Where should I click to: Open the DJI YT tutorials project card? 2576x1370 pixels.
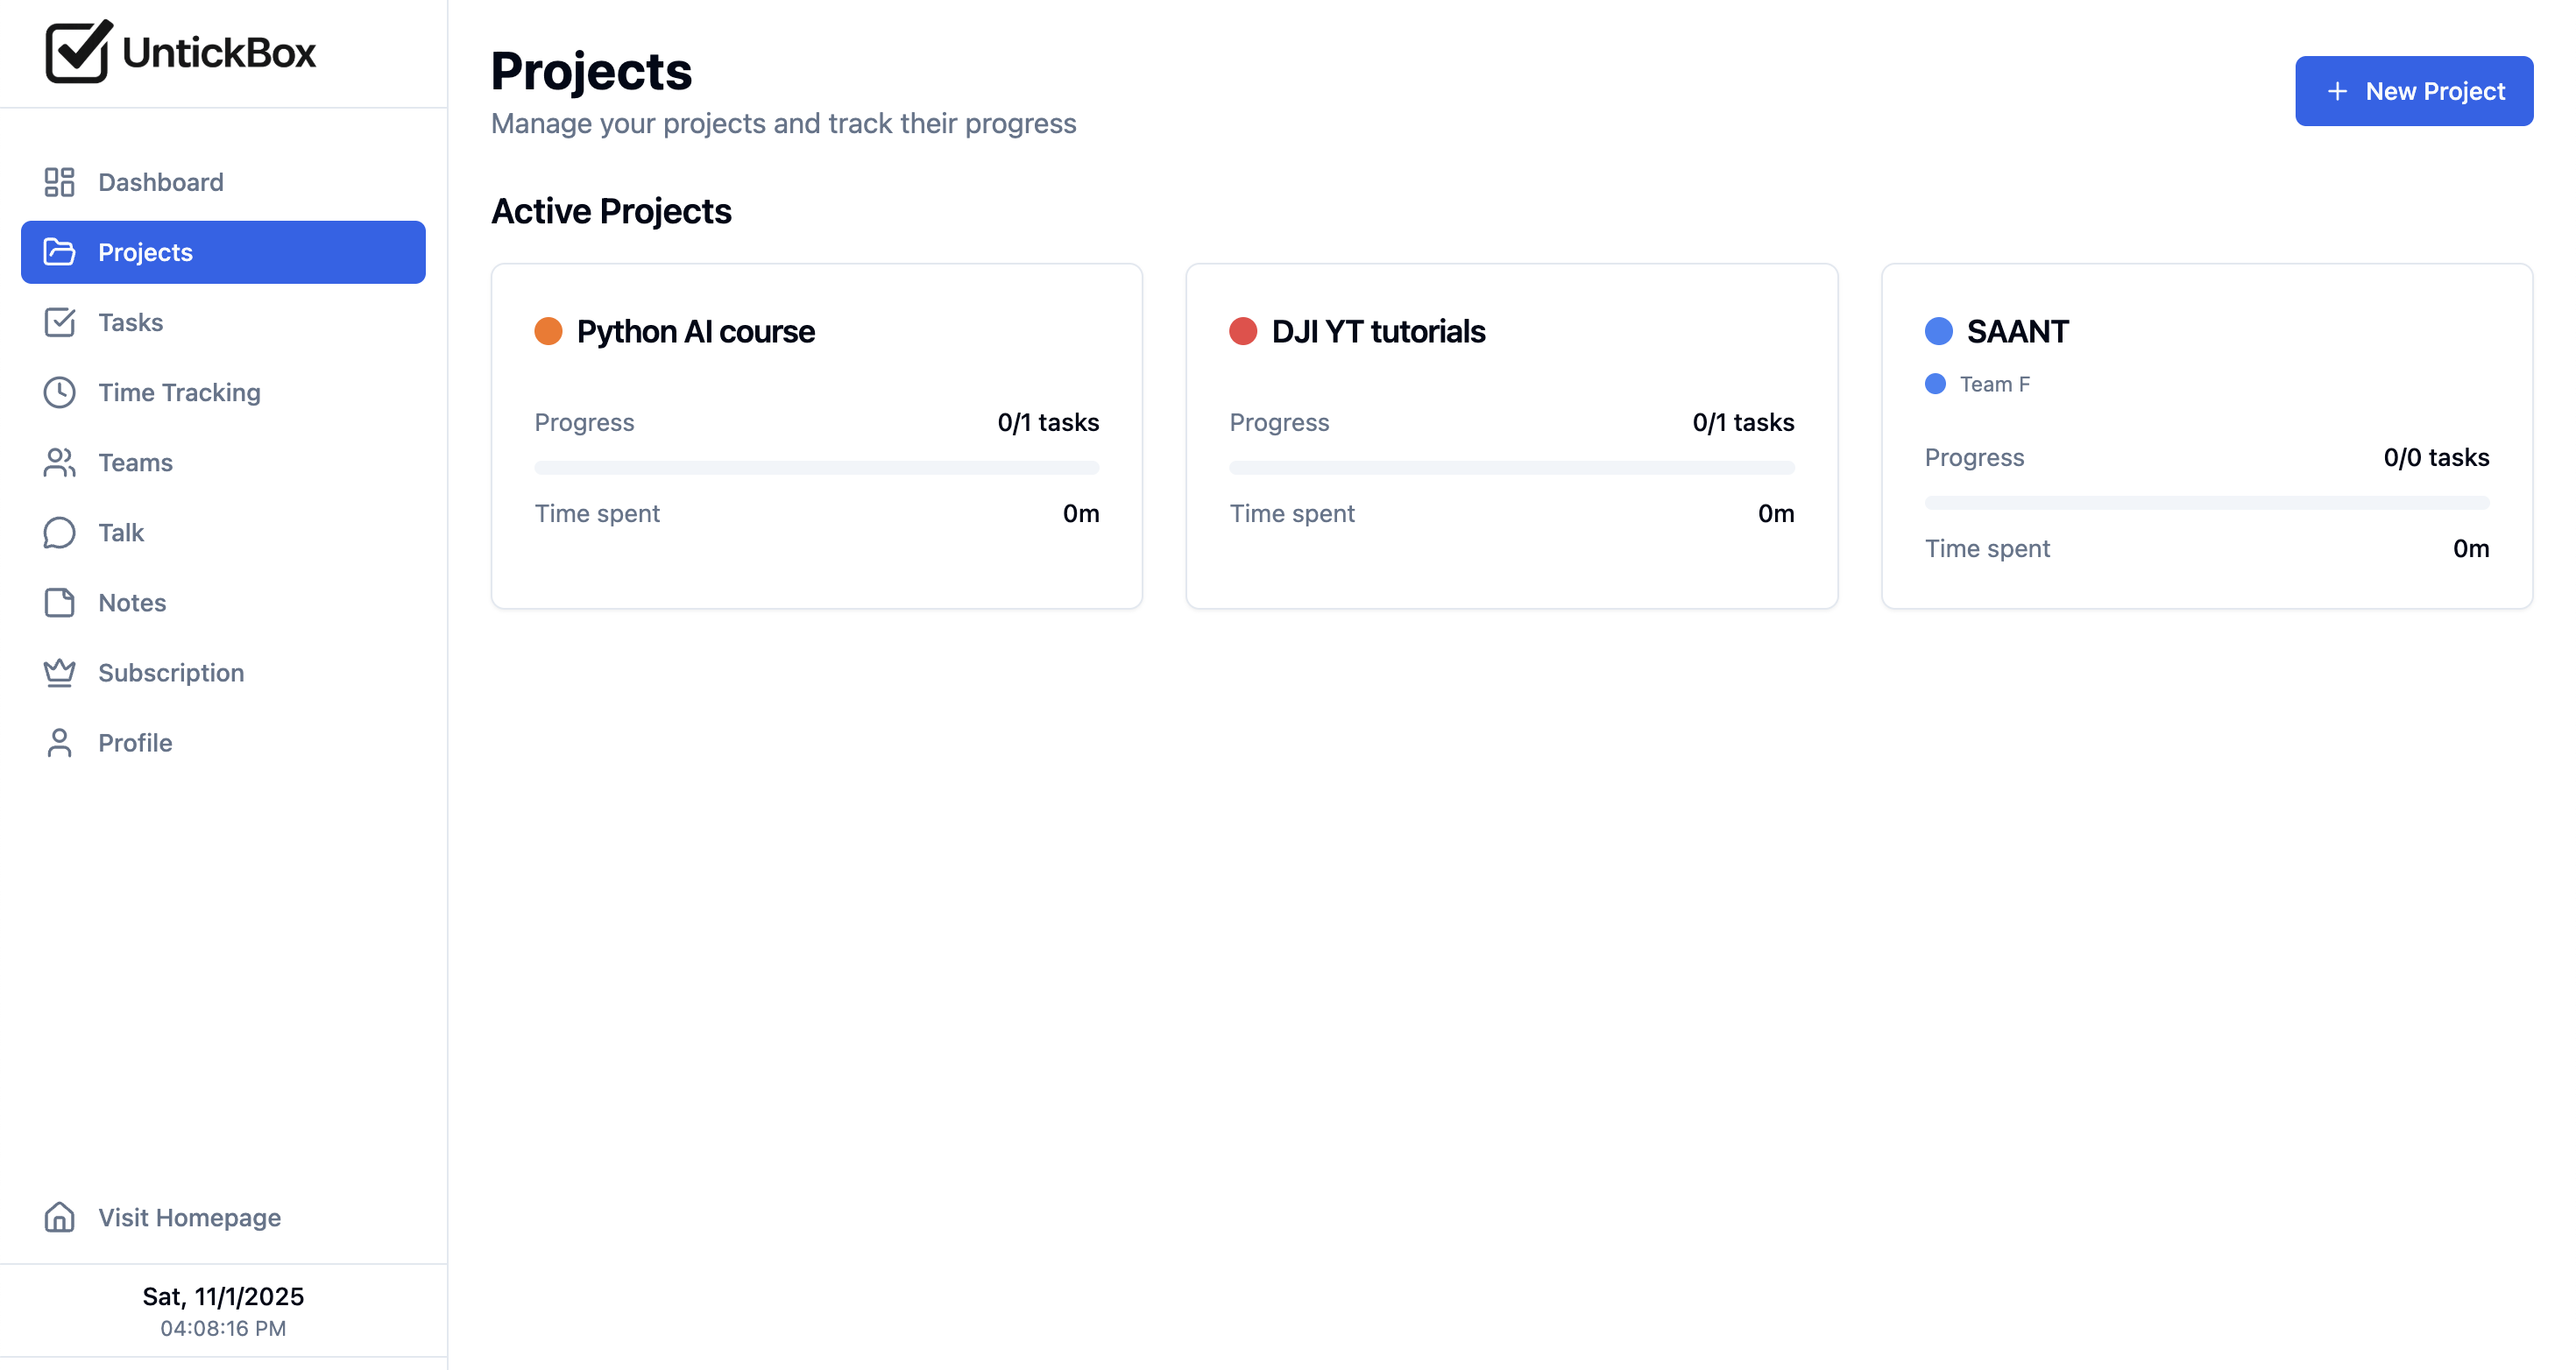point(1511,435)
